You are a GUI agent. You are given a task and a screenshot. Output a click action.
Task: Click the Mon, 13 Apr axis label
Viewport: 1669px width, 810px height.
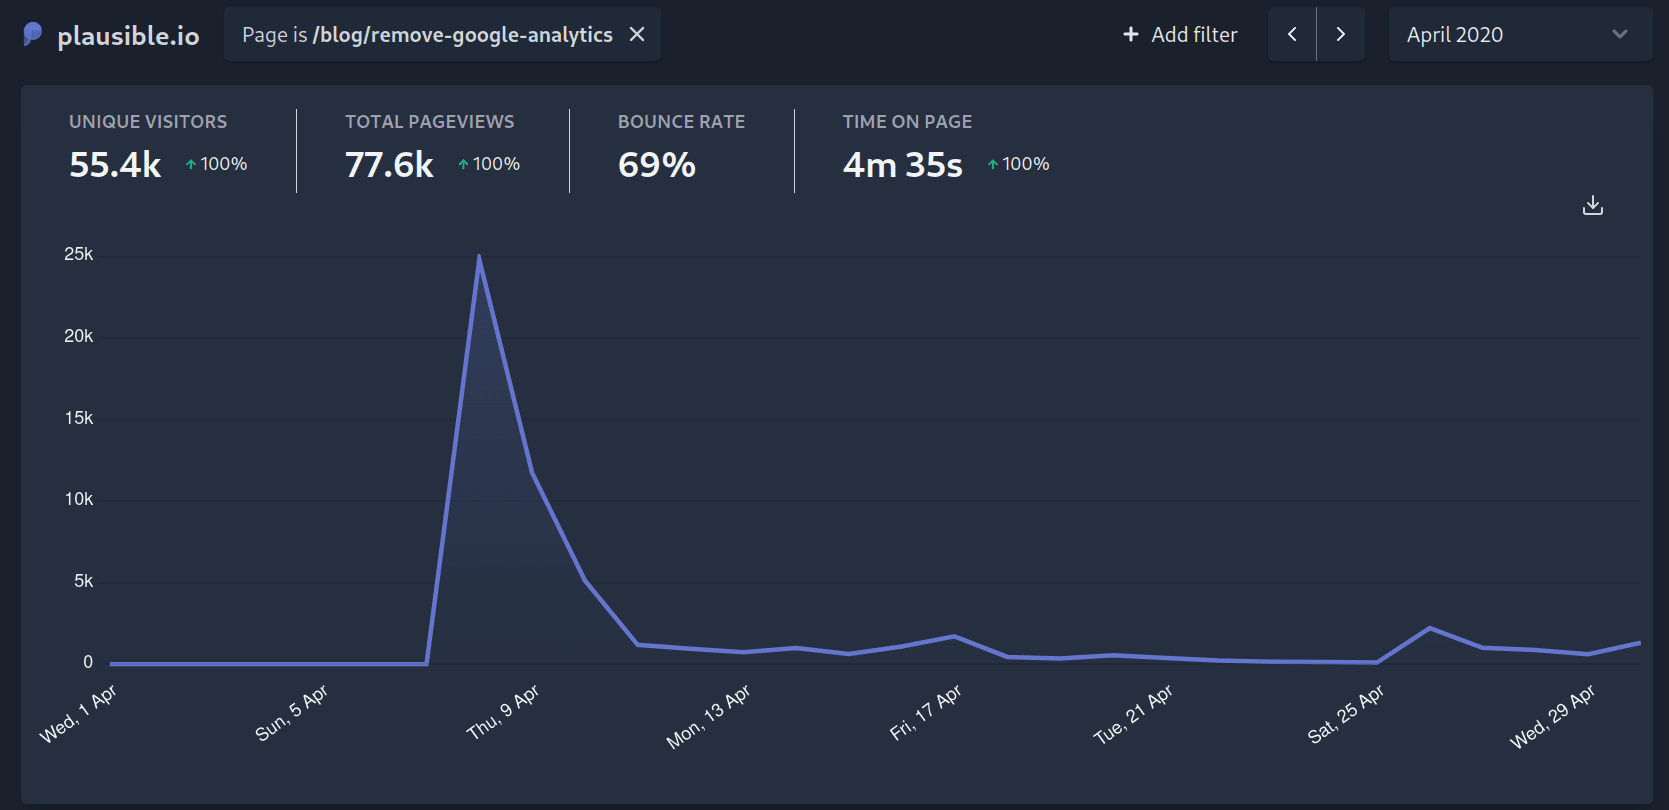[708, 717]
